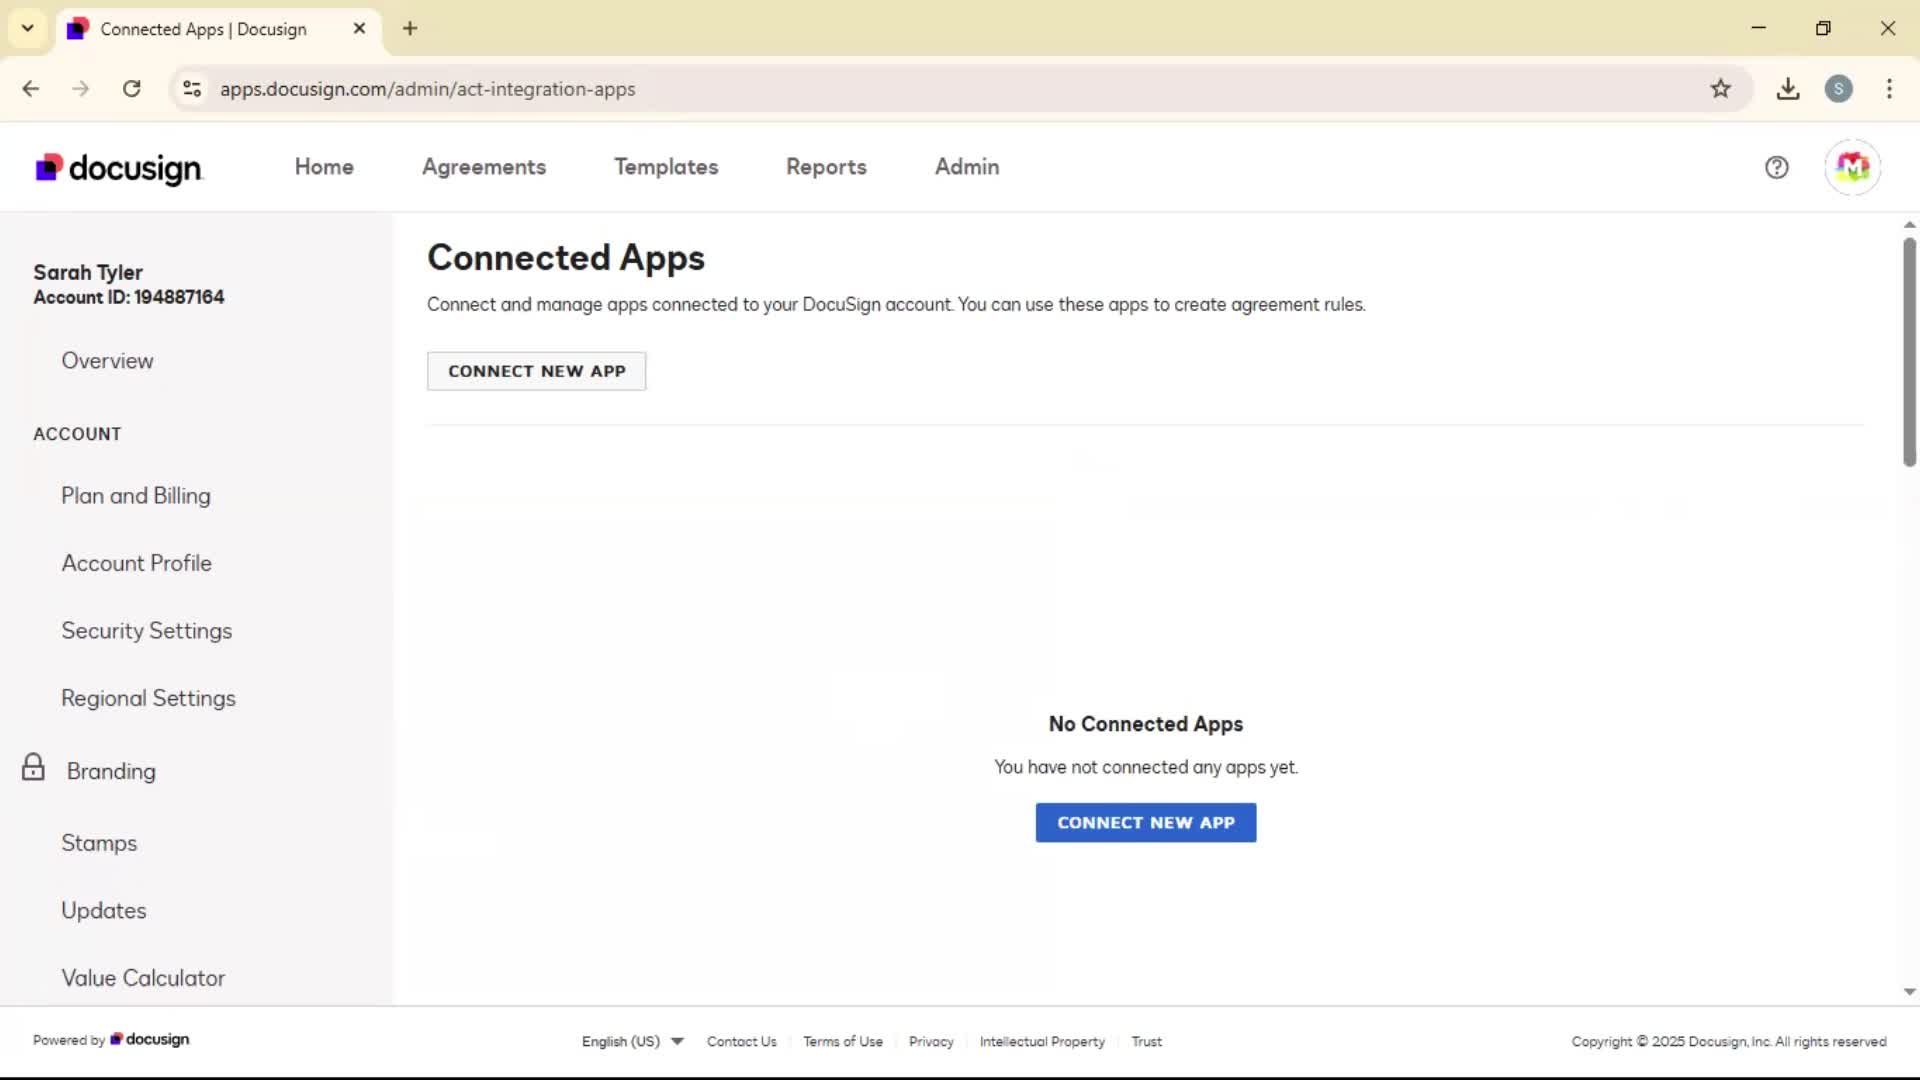Screen dimensions: 1920x1080
Task: Open the user profile avatar menu
Action: point(1852,167)
